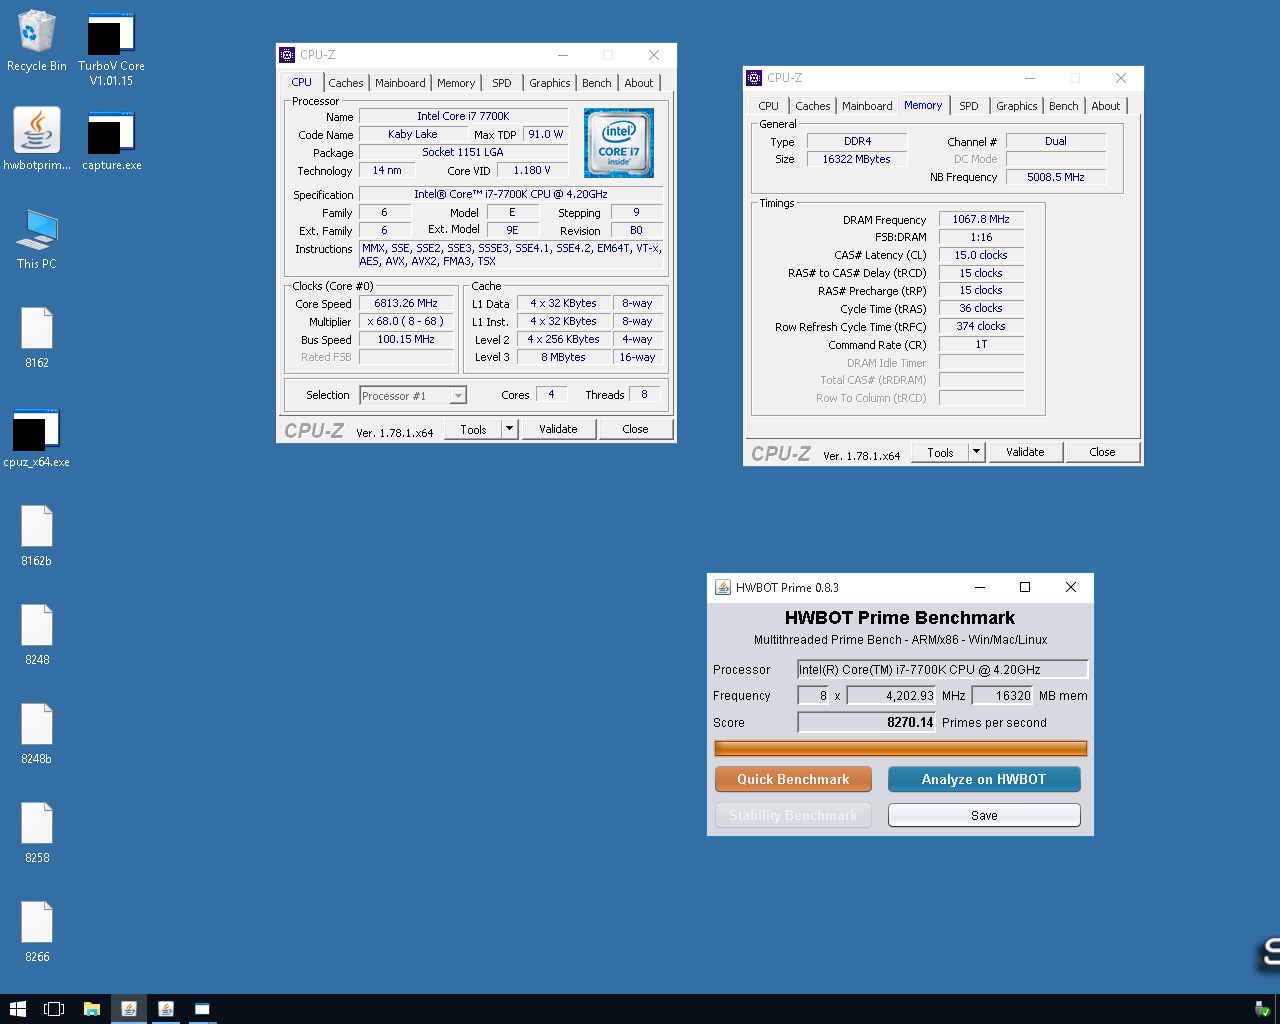This screenshot has width=1280, height=1024.
Task: Click the system tray security icon
Action: click(1262, 1009)
